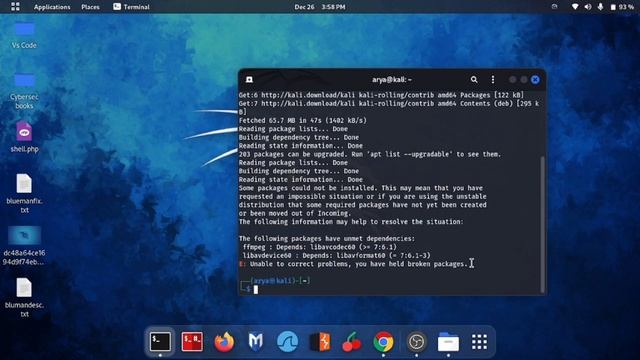Open the terminal search magnifier
Screen dimensions: 640x360
coord(474,80)
